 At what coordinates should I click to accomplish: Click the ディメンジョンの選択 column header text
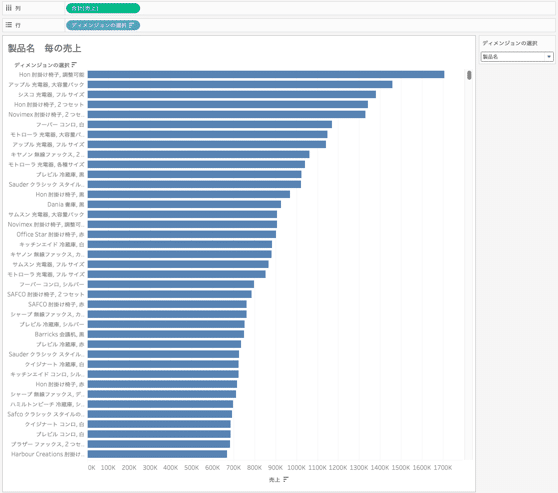tap(42, 65)
